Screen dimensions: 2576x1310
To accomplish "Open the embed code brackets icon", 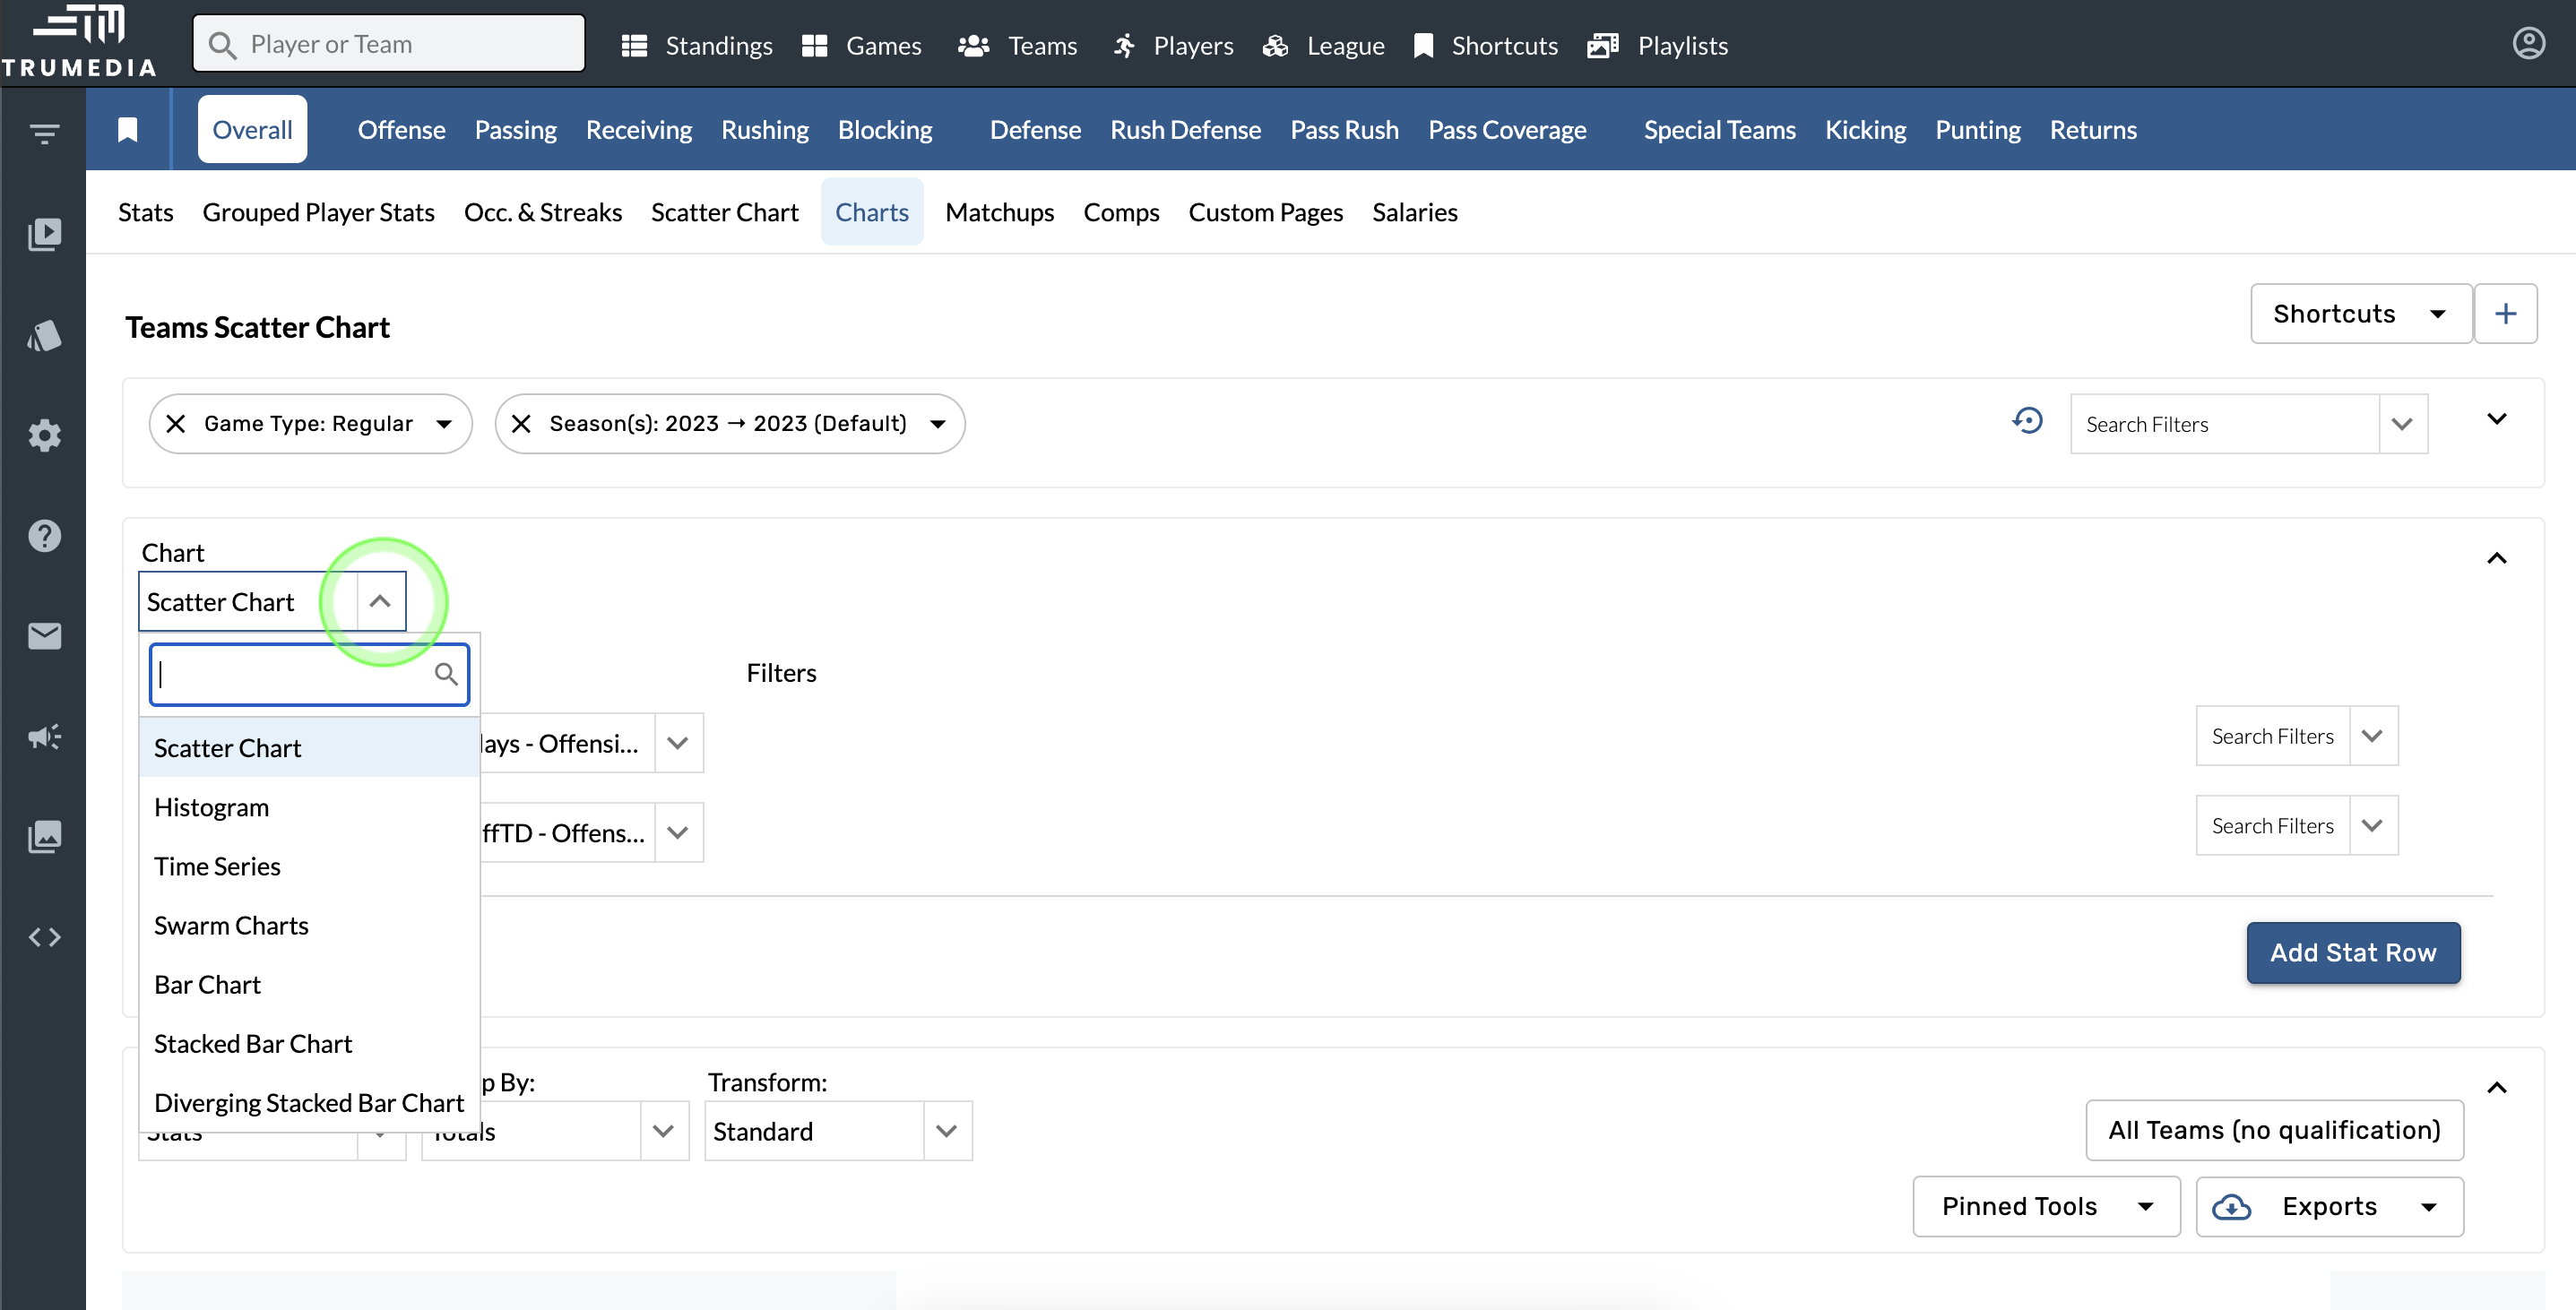I will coord(44,937).
